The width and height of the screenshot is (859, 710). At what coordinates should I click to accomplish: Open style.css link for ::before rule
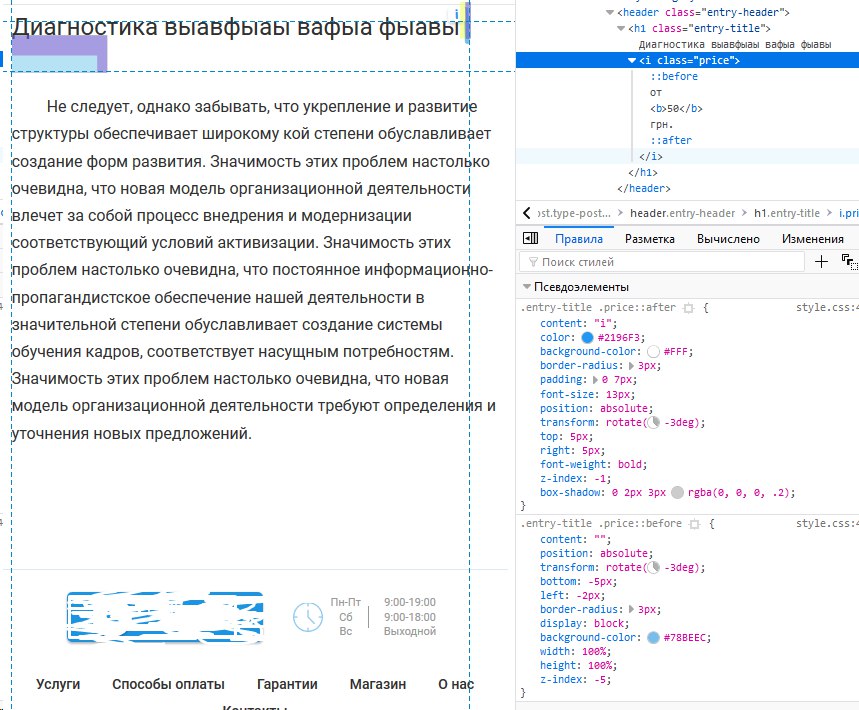827,523
